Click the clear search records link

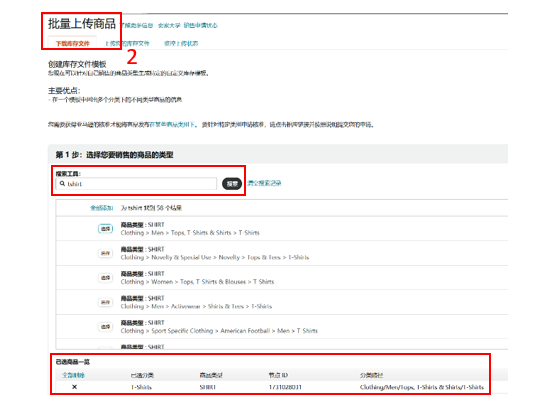point(264,183)
